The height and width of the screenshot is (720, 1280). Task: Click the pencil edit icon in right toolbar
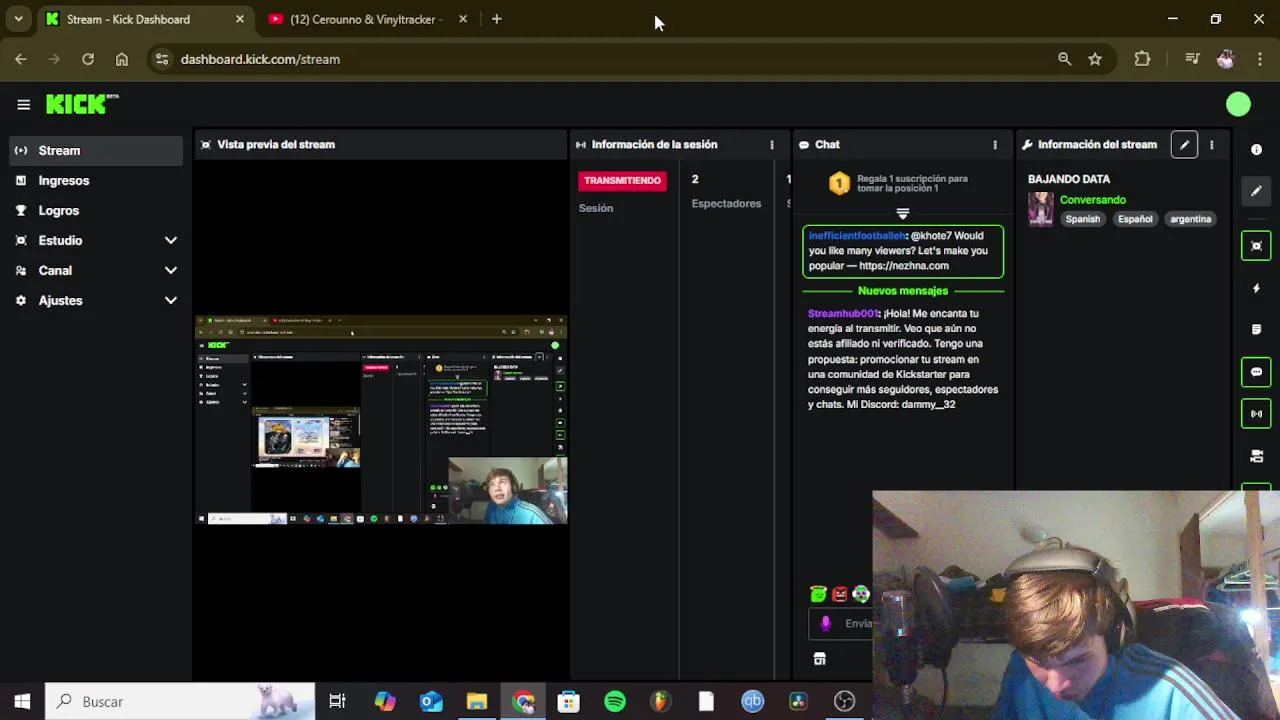[x=1256, y=191]
